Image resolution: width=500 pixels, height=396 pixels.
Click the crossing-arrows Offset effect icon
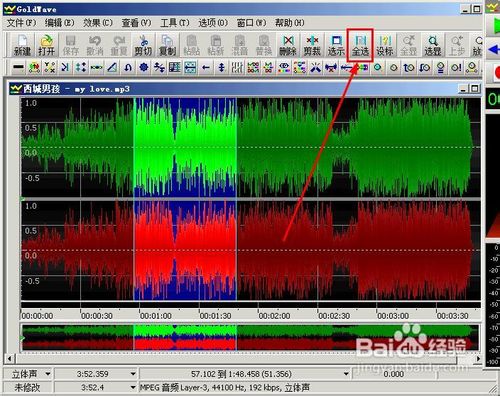click(x=159, y=68)
